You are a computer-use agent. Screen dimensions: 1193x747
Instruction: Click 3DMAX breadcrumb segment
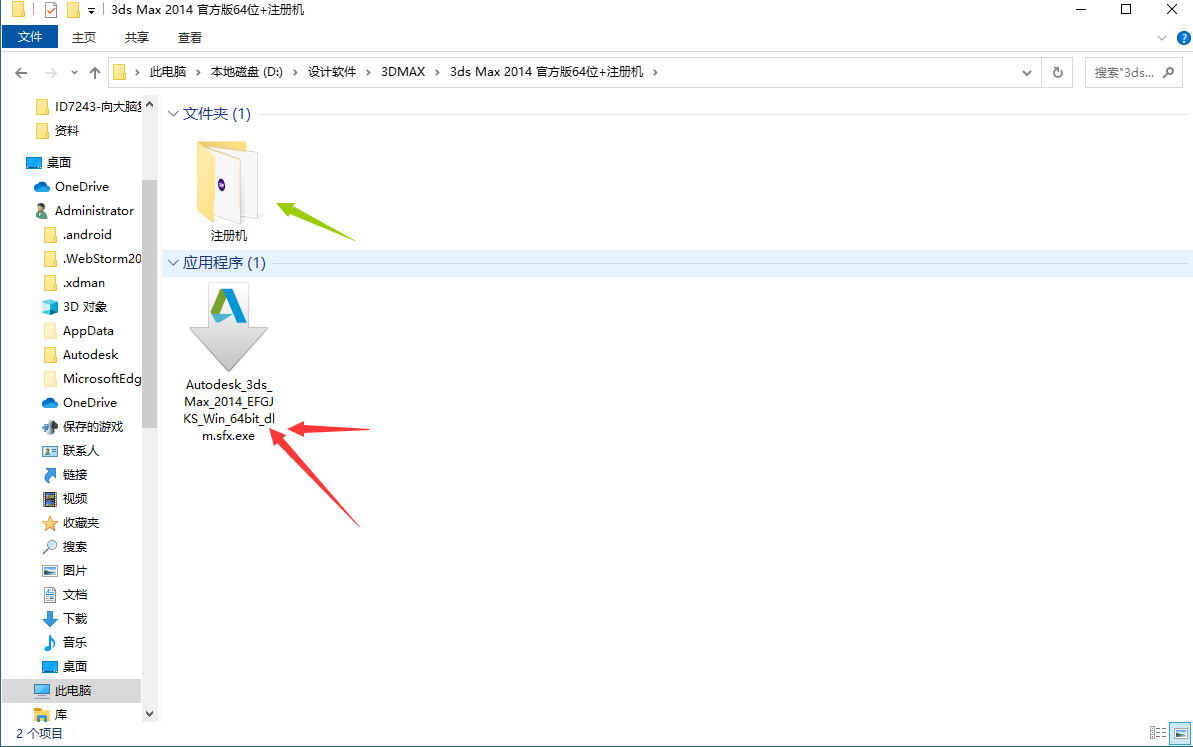point(403,72)
